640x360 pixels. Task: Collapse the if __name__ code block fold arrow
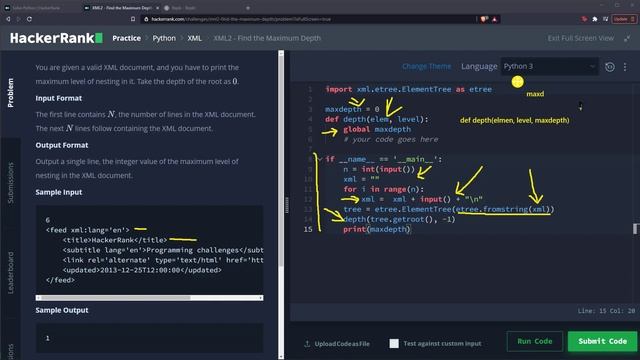point(320,159)
